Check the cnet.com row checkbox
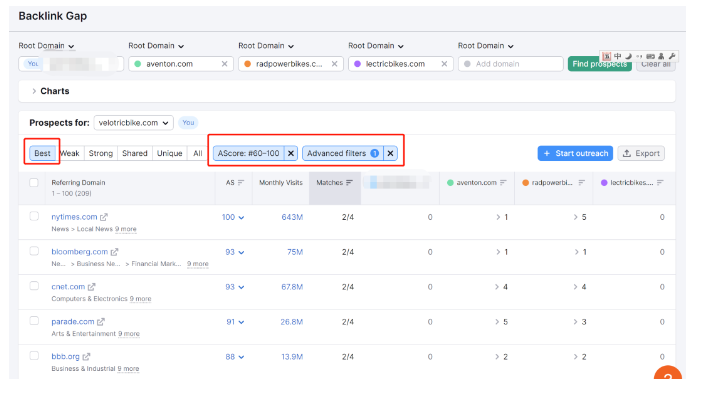The image size is (723, 403). pyautogui.click(x=34, y=286)
